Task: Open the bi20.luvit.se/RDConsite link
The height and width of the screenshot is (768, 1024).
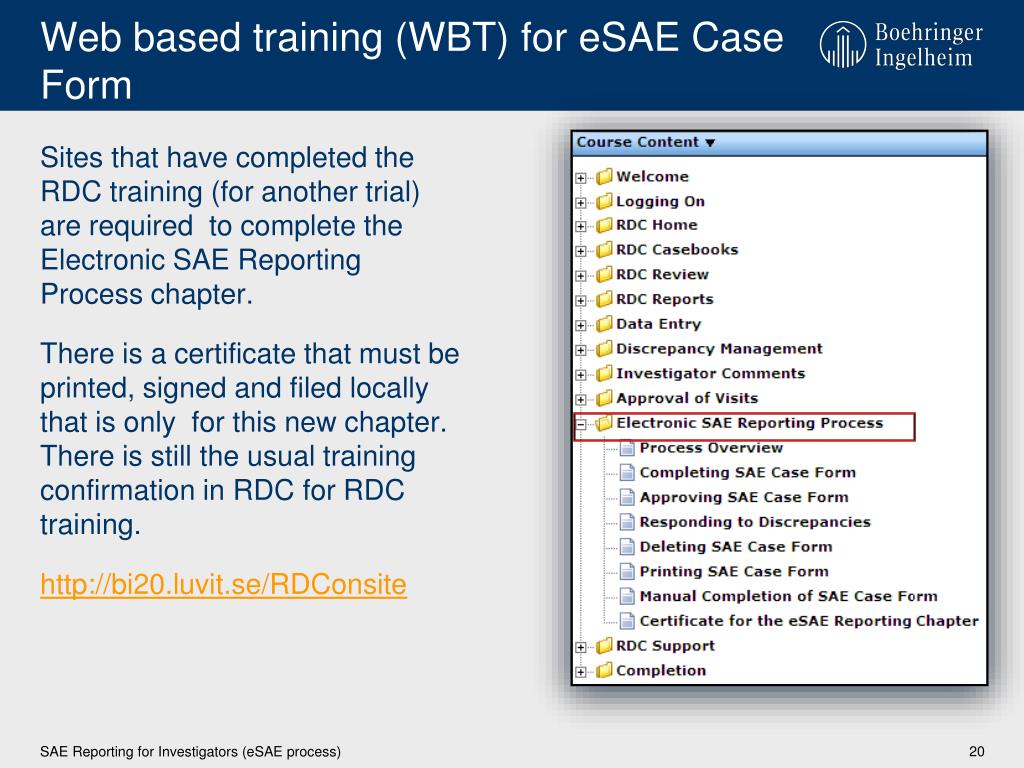Action: click(x=223, y=584)
